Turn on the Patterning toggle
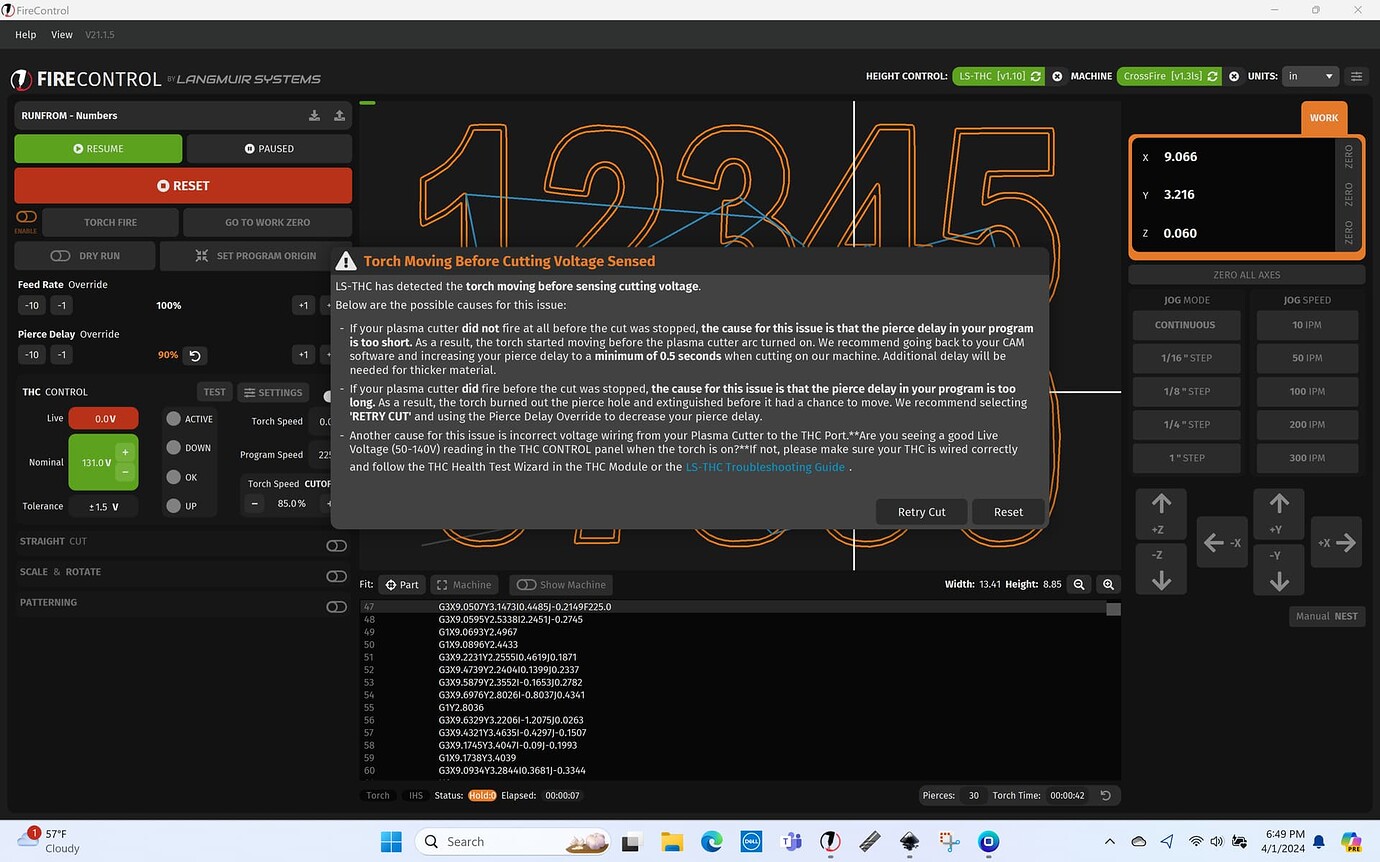Screen dimensions: 1380x862 (x=336, y=607)
